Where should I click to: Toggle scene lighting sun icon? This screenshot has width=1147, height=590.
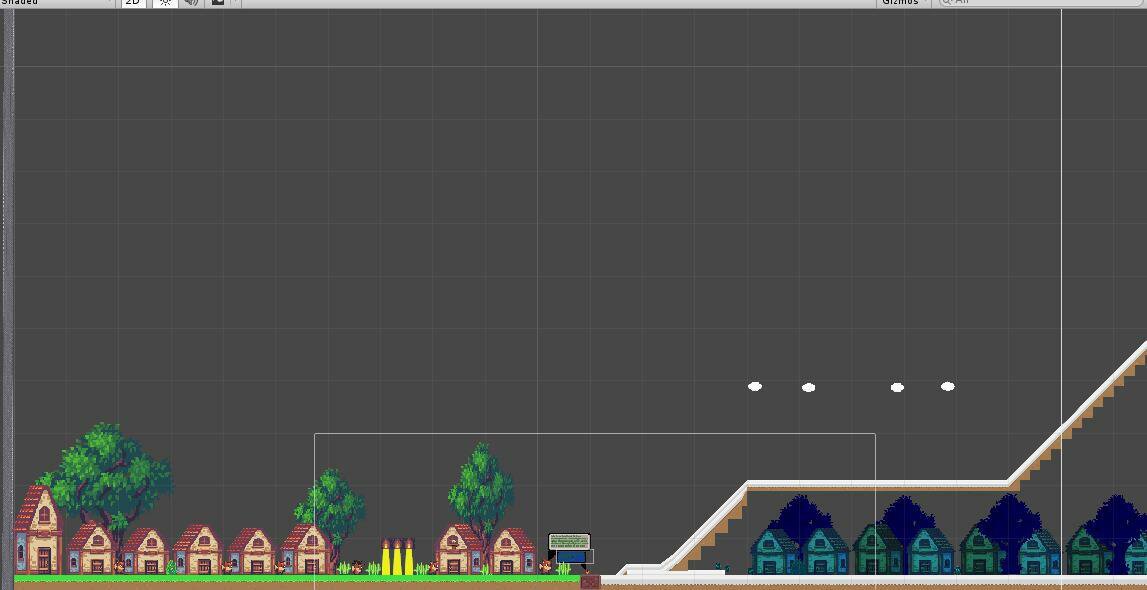165,2
